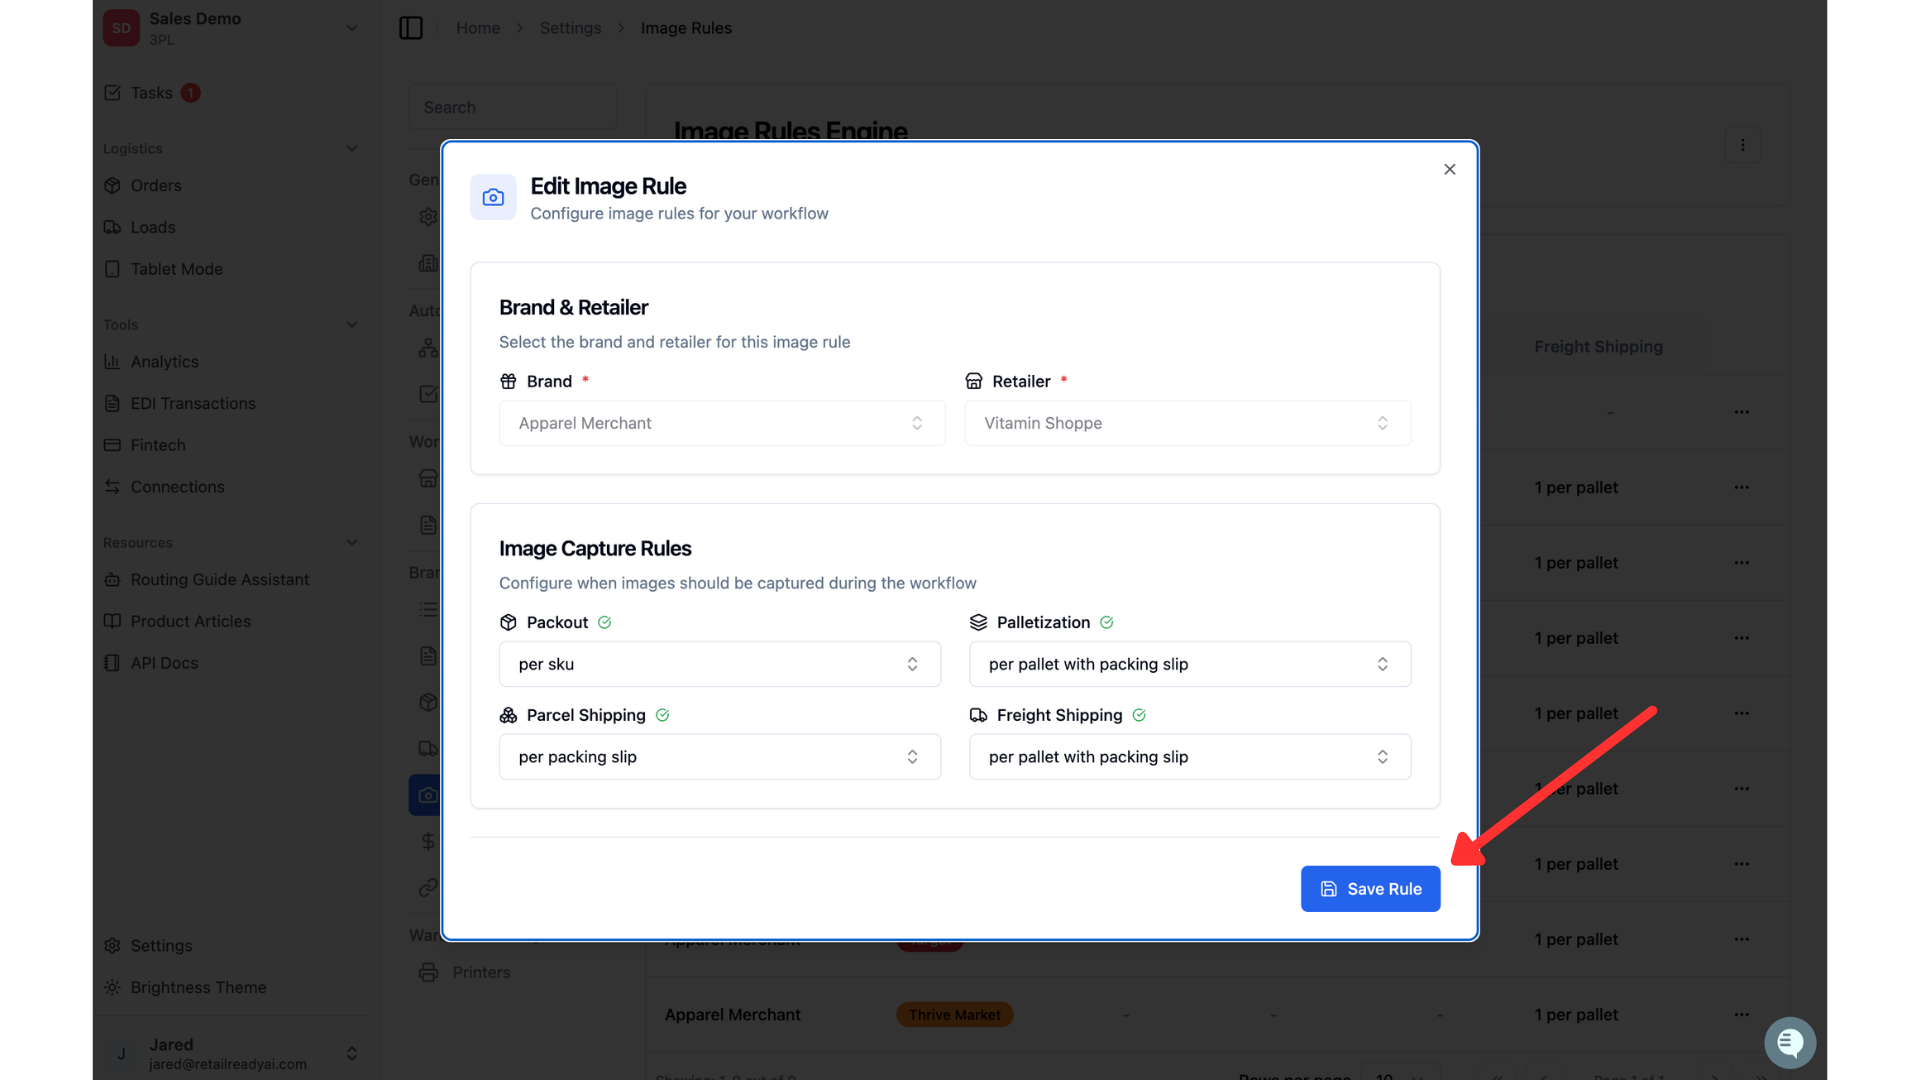Collapse the Tools section
The width and height of the screenshot is (1920, 1080).
pos(352,324)
